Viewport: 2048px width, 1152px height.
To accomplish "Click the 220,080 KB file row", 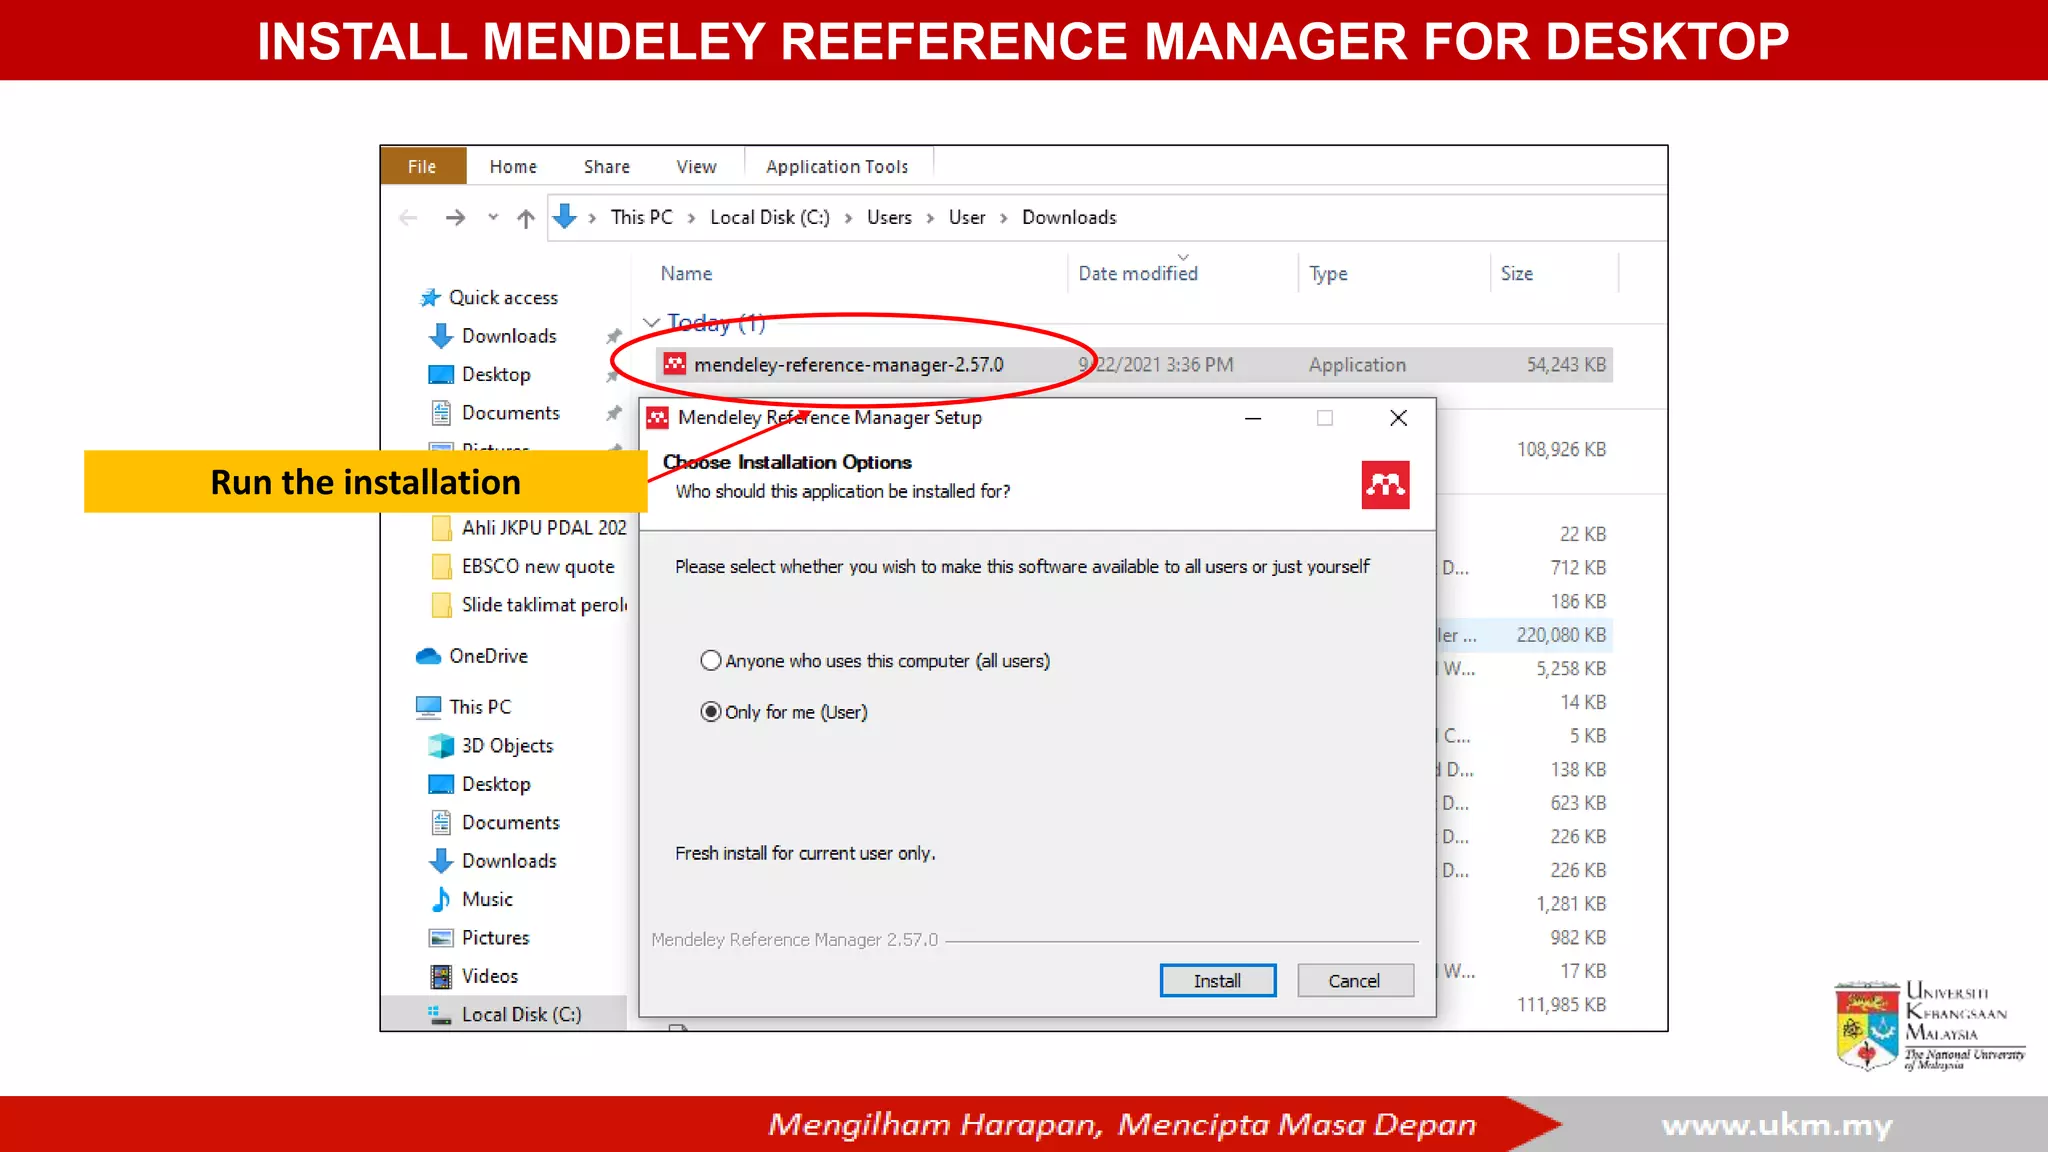I will pos(1523,635).
